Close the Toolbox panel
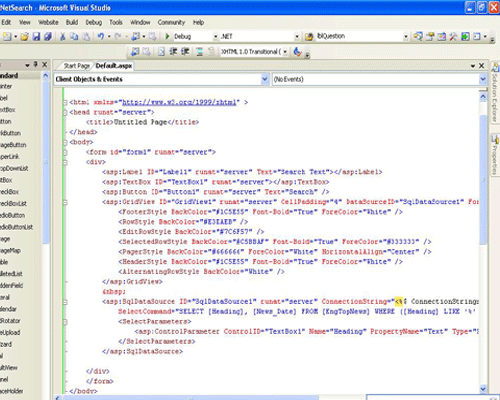This screenshot has height=400, width=500. tap(45, 65)
